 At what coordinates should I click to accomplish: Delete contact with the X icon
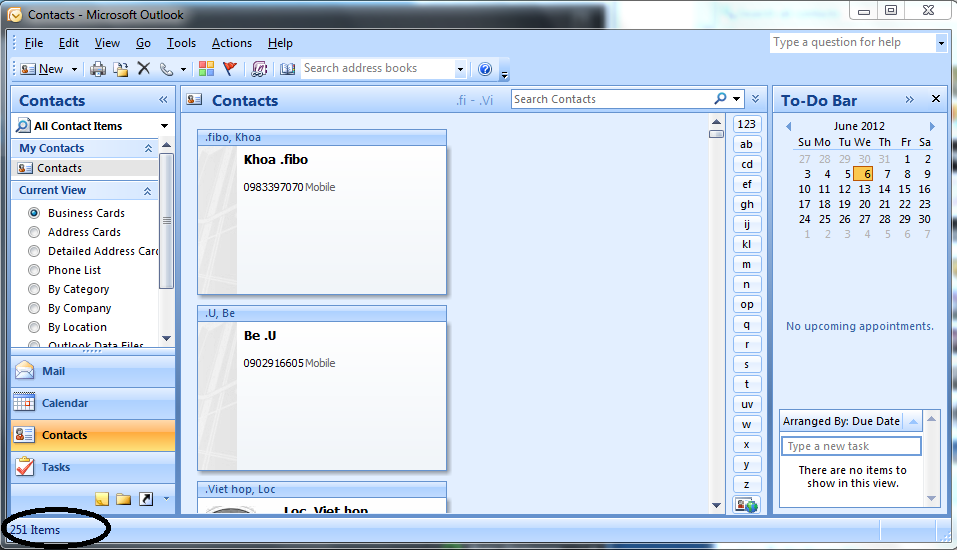coord(144,68)
